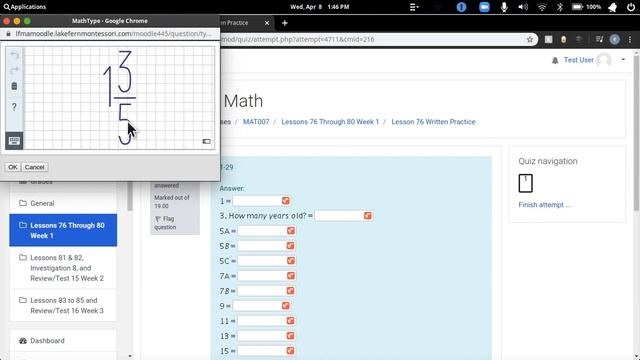Clear handwriting with the trash icon
Screen dimensions: 640x360
pos(14,86)
